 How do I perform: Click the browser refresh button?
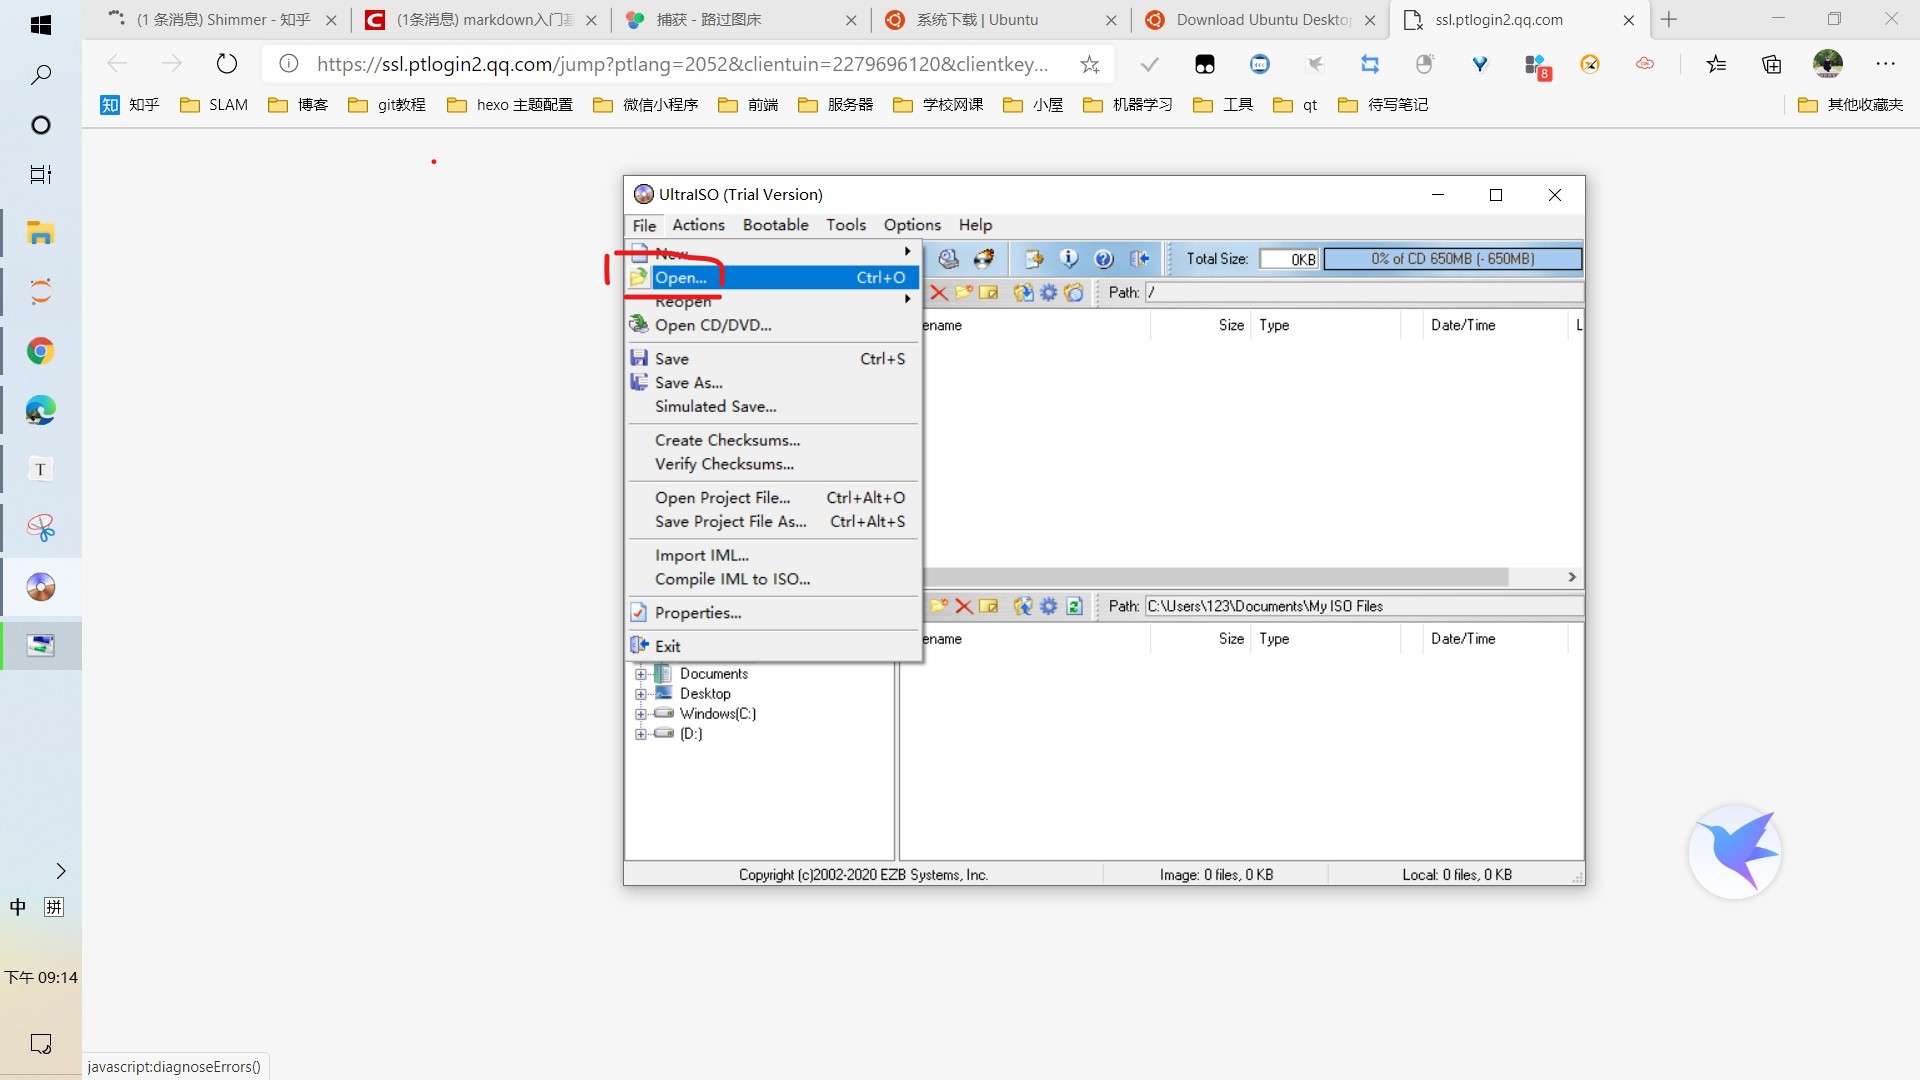tap(227, 64)
